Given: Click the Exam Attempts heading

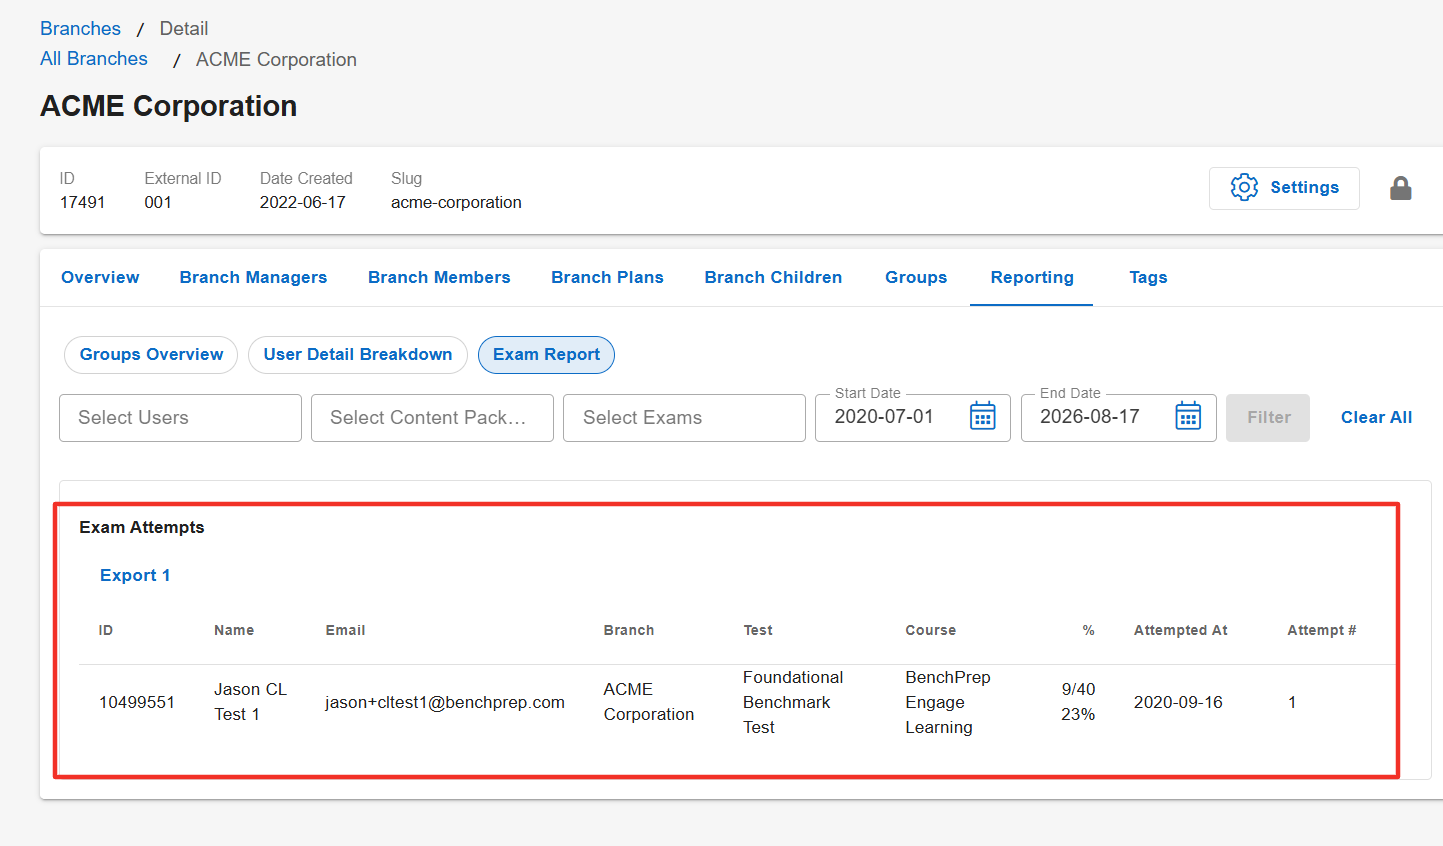Looking at the screenshot, I should point(142,527).
